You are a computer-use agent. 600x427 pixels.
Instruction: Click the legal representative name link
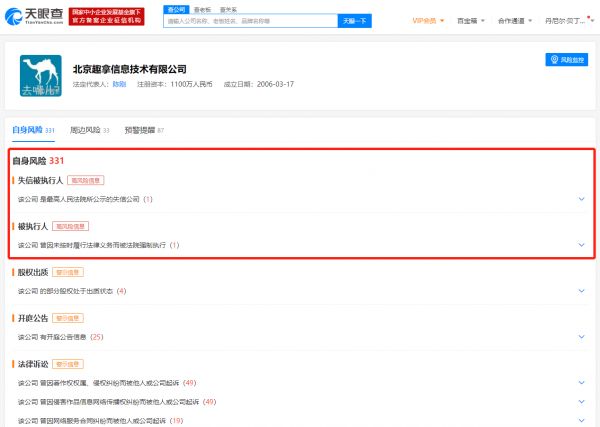[x=119, y=84]
